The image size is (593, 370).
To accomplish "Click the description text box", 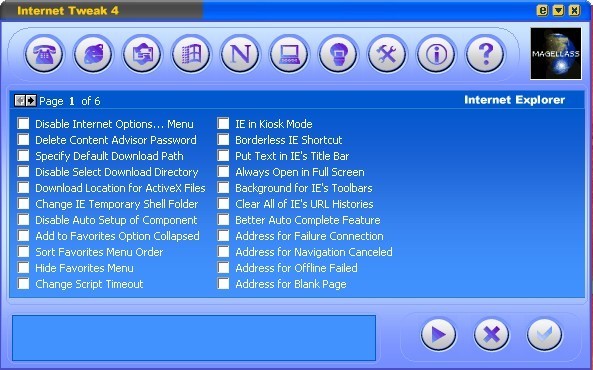I will pos(194,338).
